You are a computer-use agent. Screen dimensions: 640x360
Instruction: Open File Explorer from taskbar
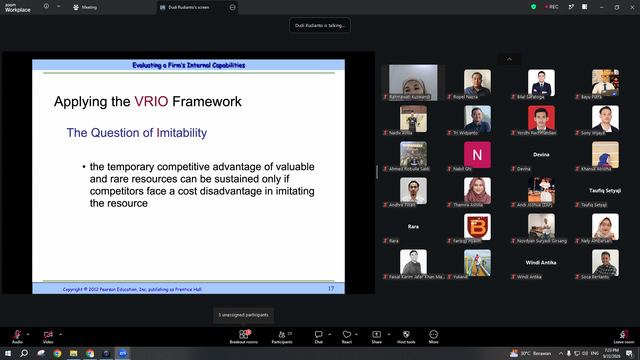(x=73, y=353)
